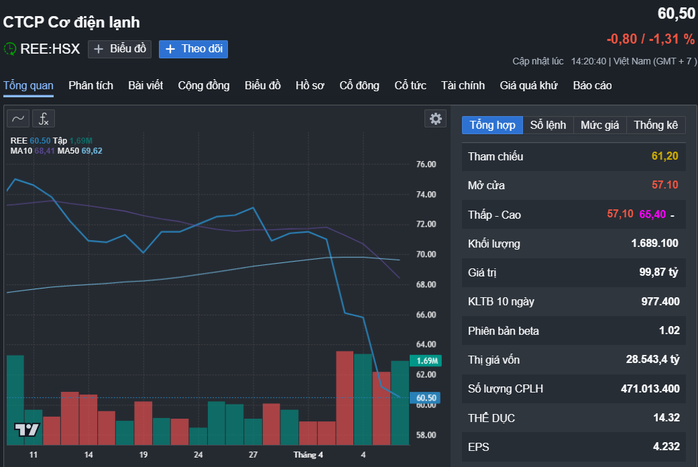698x467 pixels.
Task: Click the THỂ DỤC value 14.32
Action: [x=666, y=418]
